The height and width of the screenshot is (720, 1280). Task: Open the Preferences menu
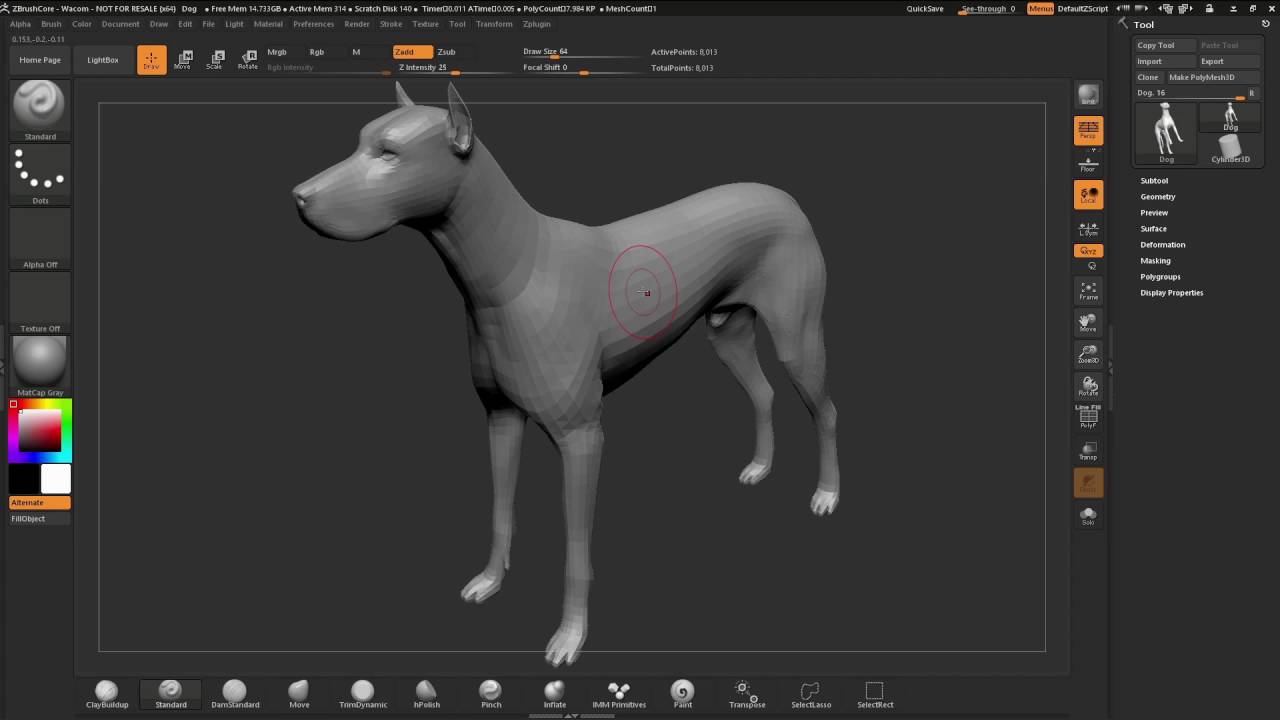click(313, 24)
